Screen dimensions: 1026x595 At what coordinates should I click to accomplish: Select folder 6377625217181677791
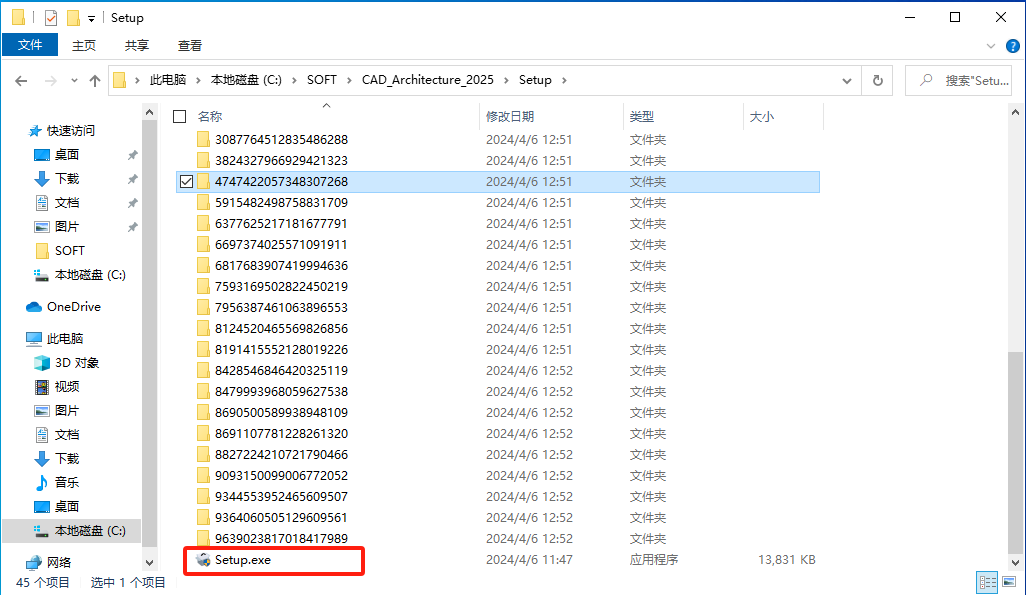click(x=281, y=223)
